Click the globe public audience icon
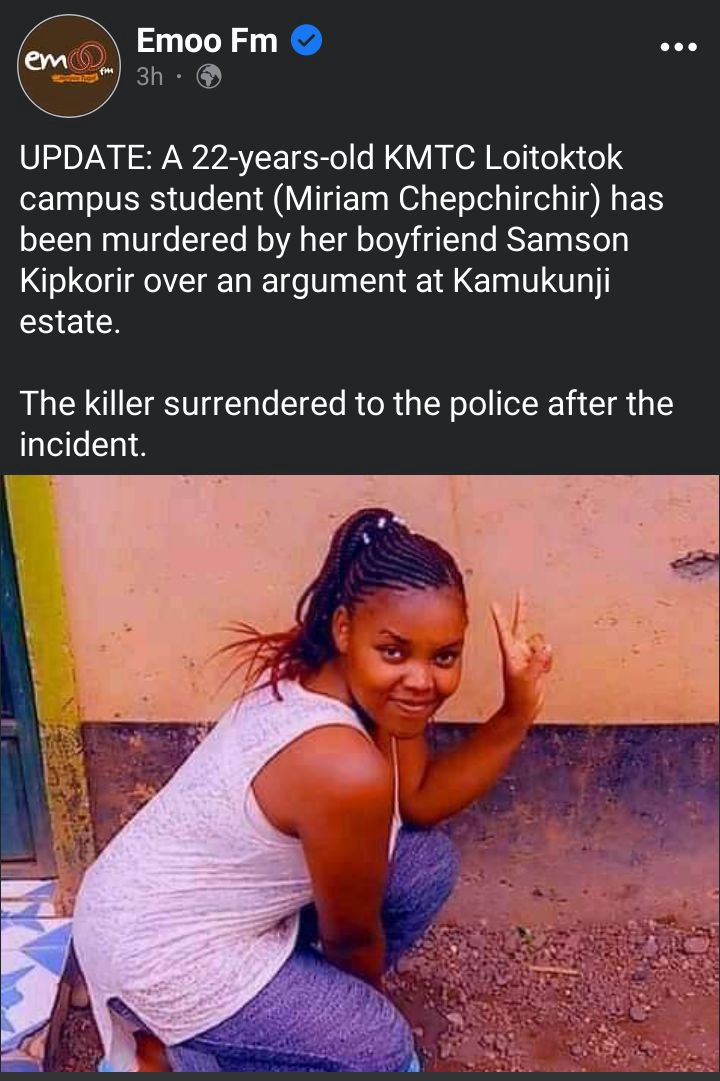The height and width of the screenshot is (1081, 720). 209,77
